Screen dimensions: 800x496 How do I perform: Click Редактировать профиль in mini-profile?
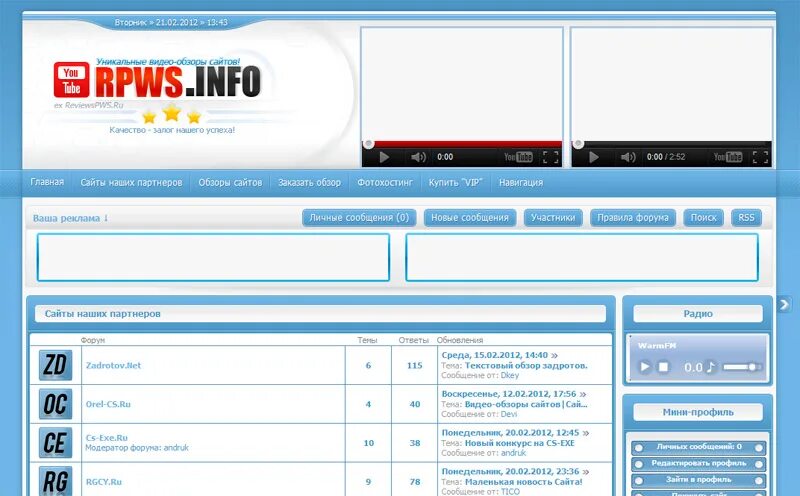pos(698,464)
